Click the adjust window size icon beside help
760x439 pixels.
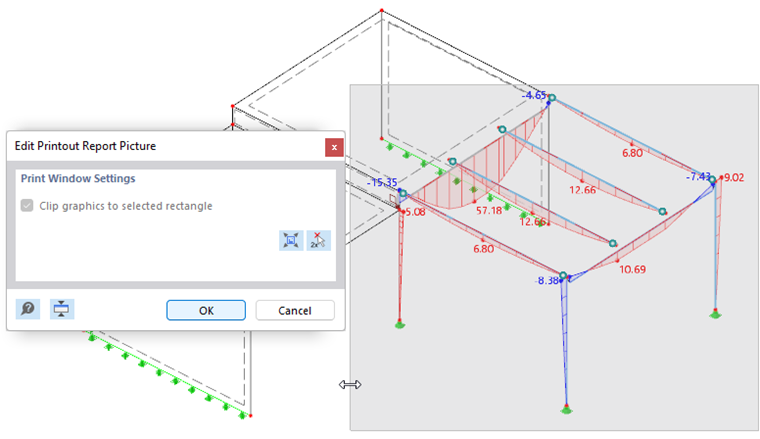tap(62, 309)
